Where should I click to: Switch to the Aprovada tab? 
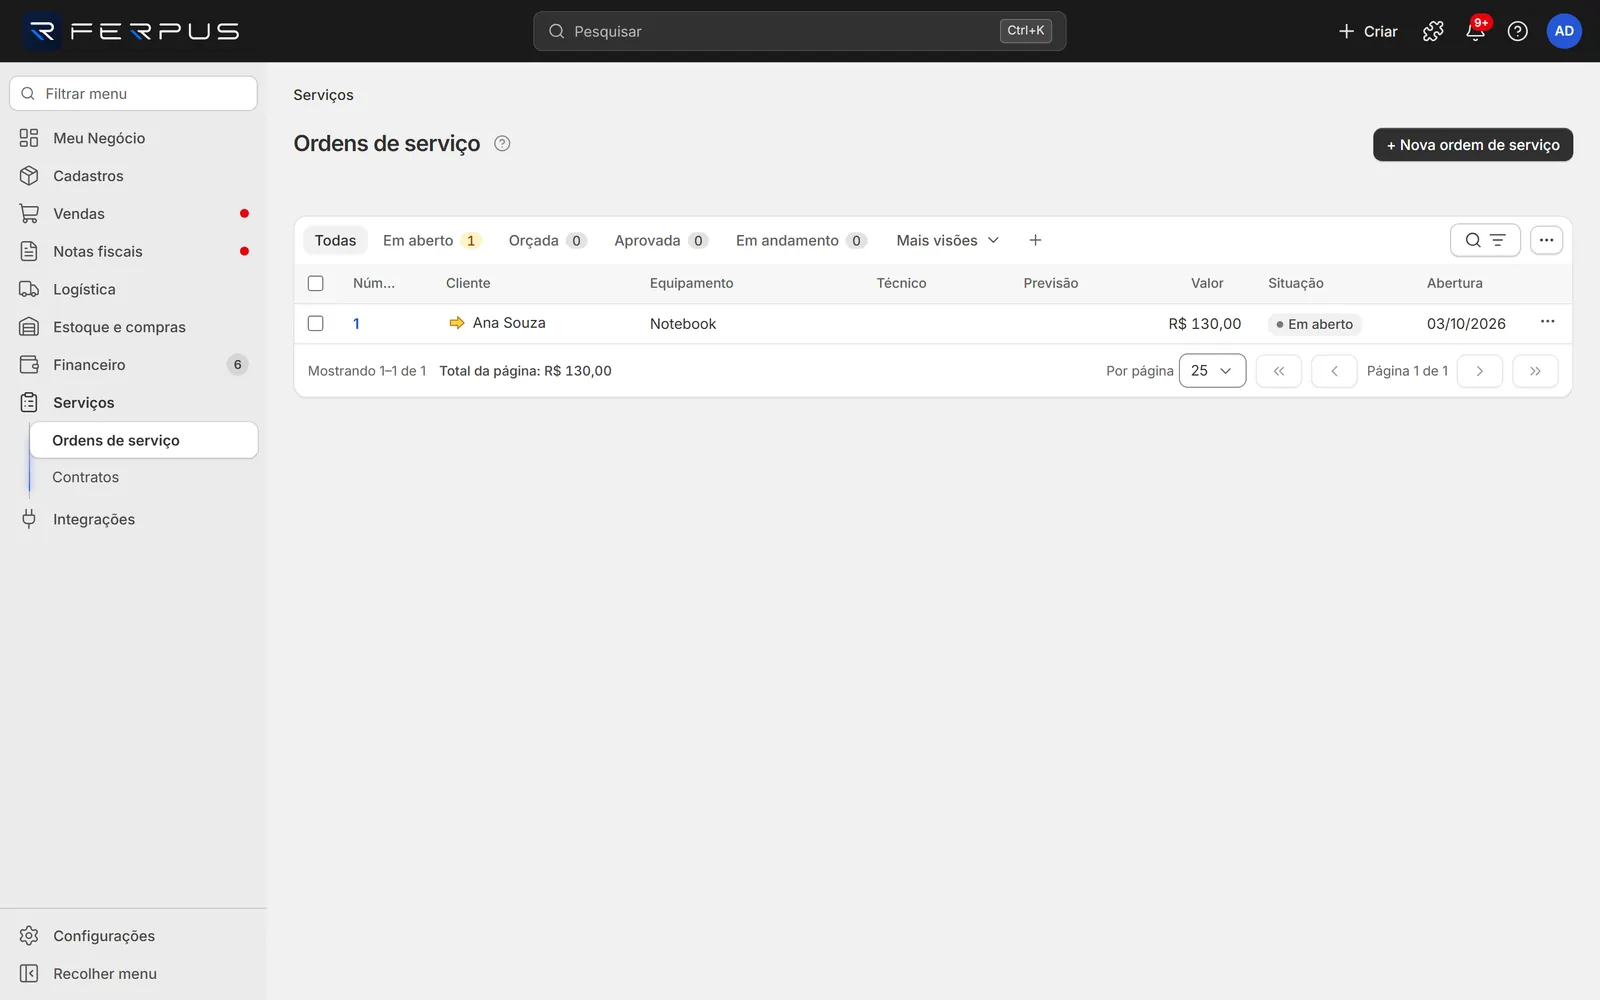(x=661, y=240)
